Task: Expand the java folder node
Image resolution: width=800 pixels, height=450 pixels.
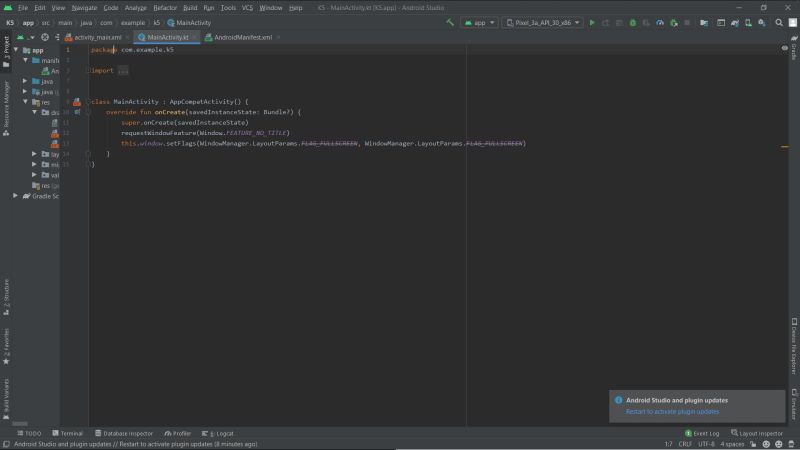Action: pyautogui.click(x=25, y=81)
